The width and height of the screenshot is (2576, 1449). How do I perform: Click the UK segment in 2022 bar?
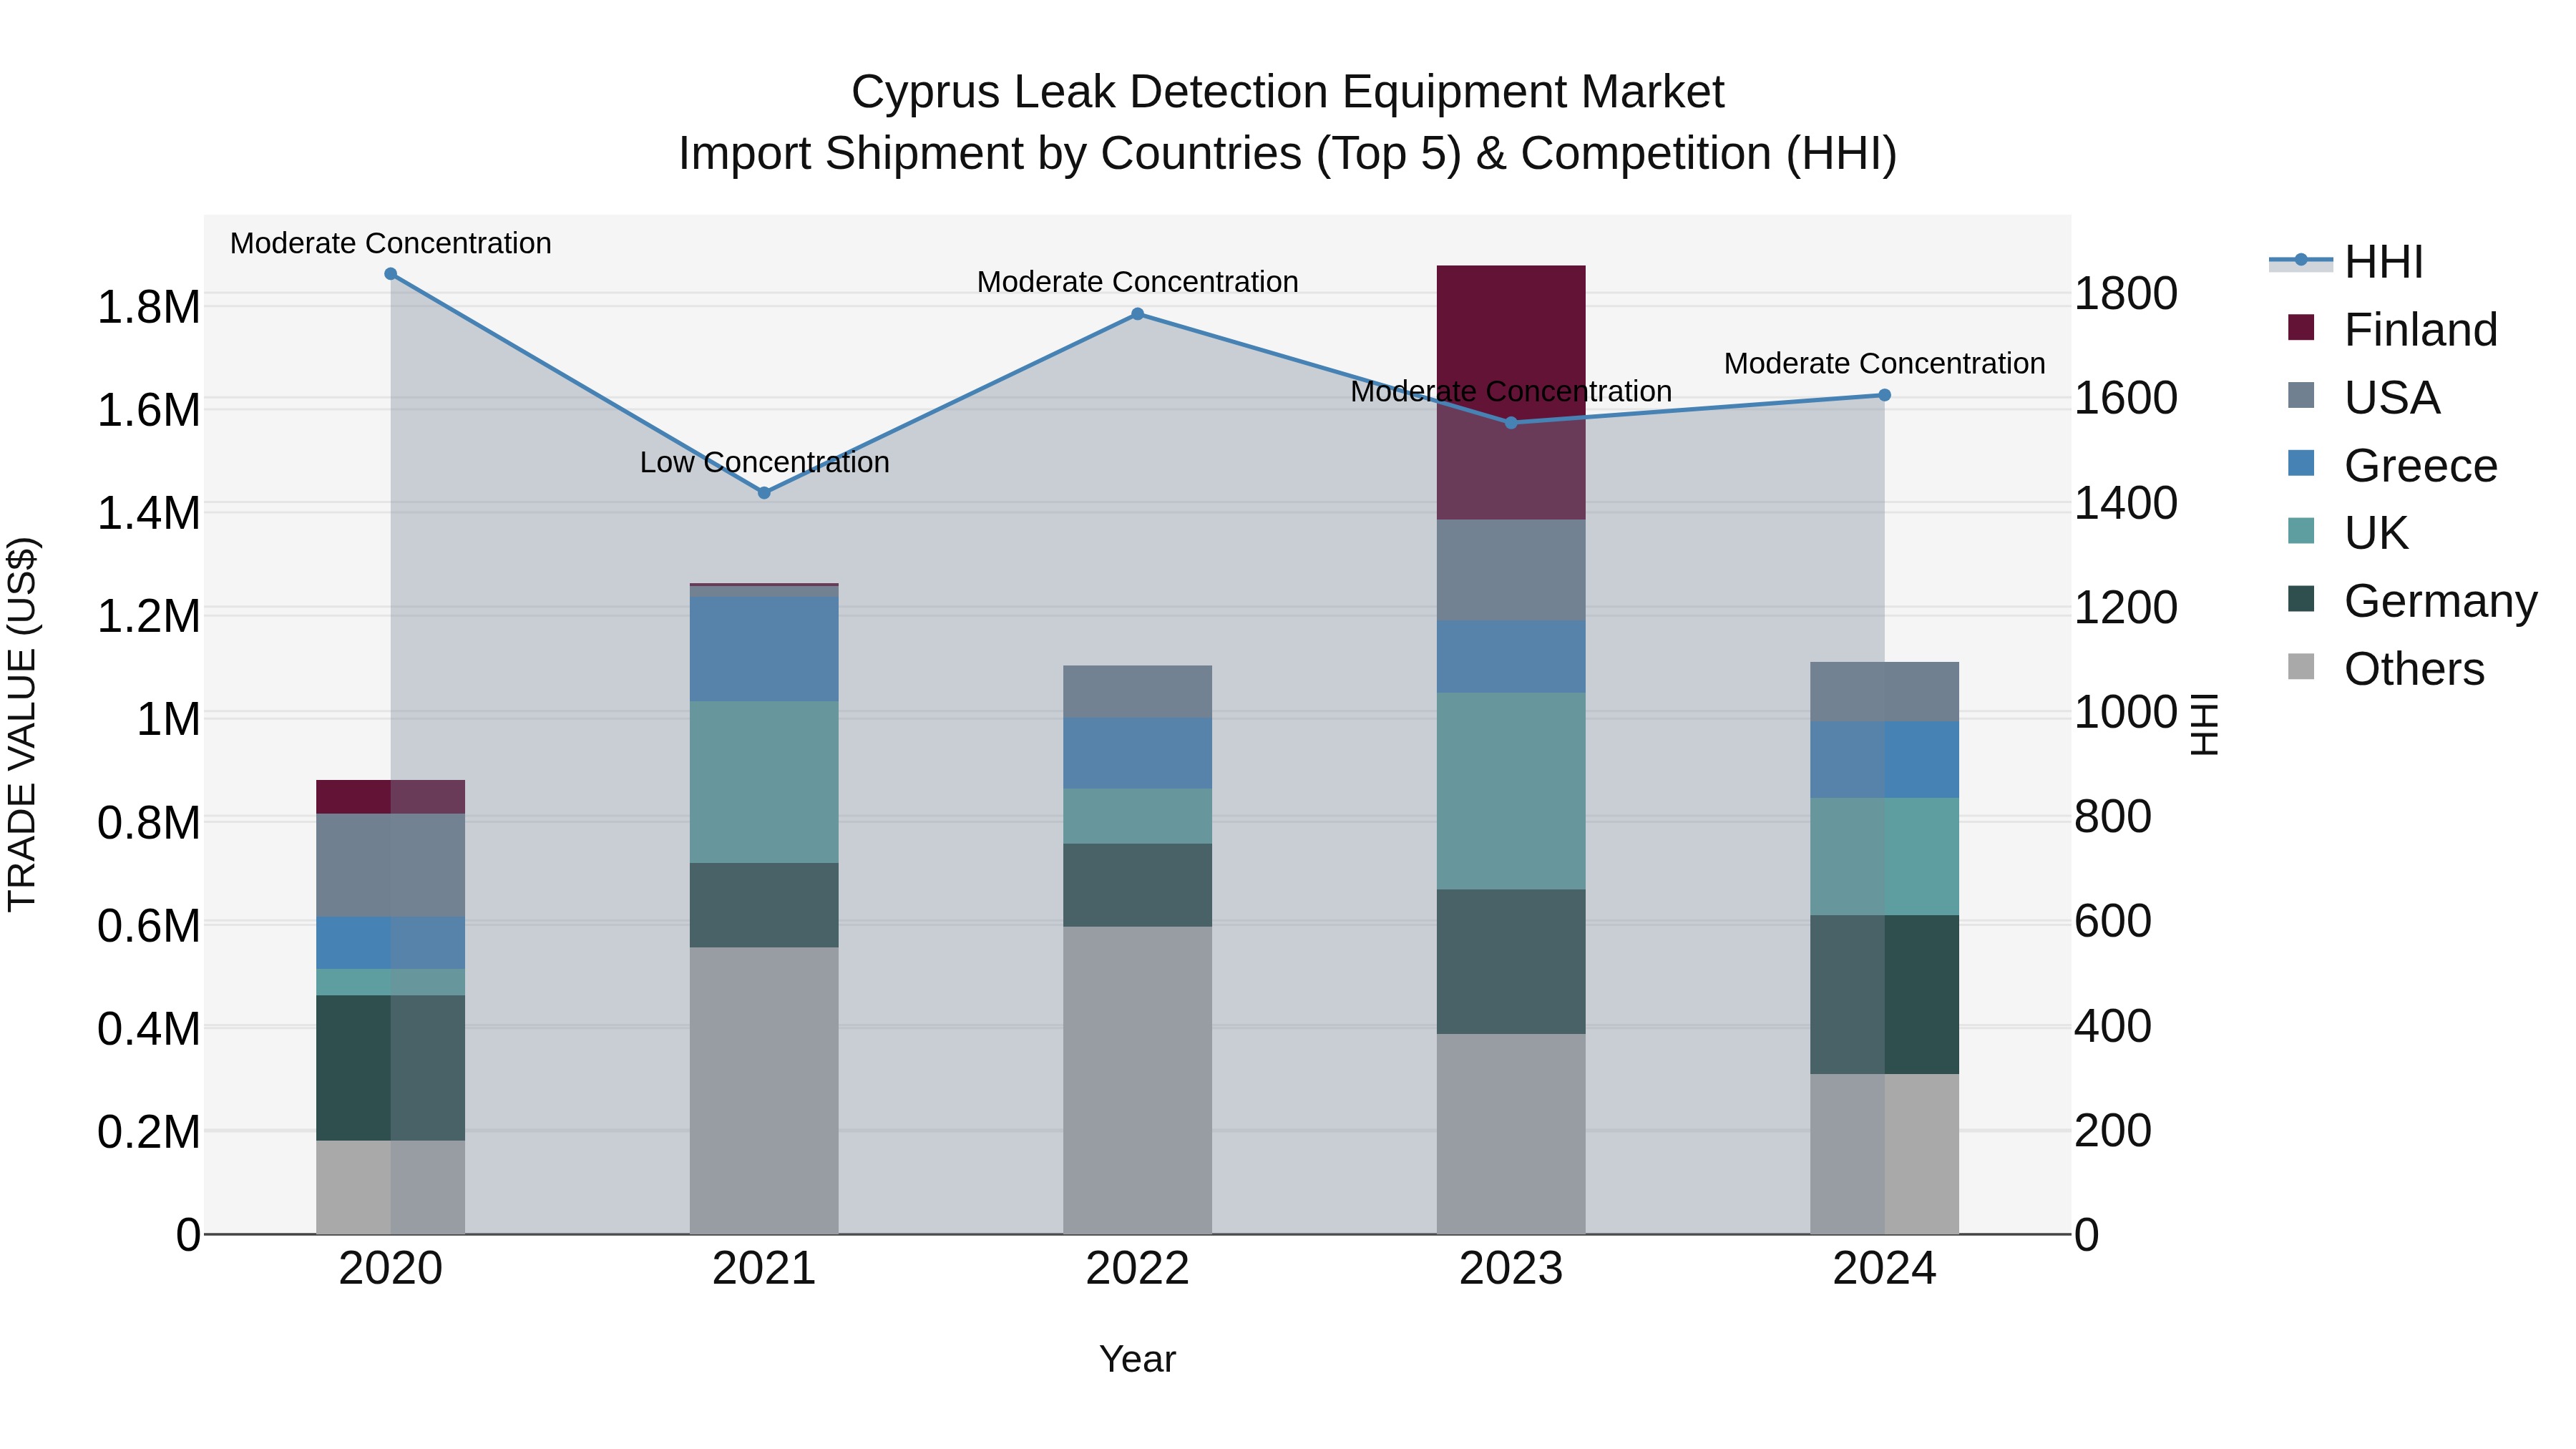coord(1137,816)
